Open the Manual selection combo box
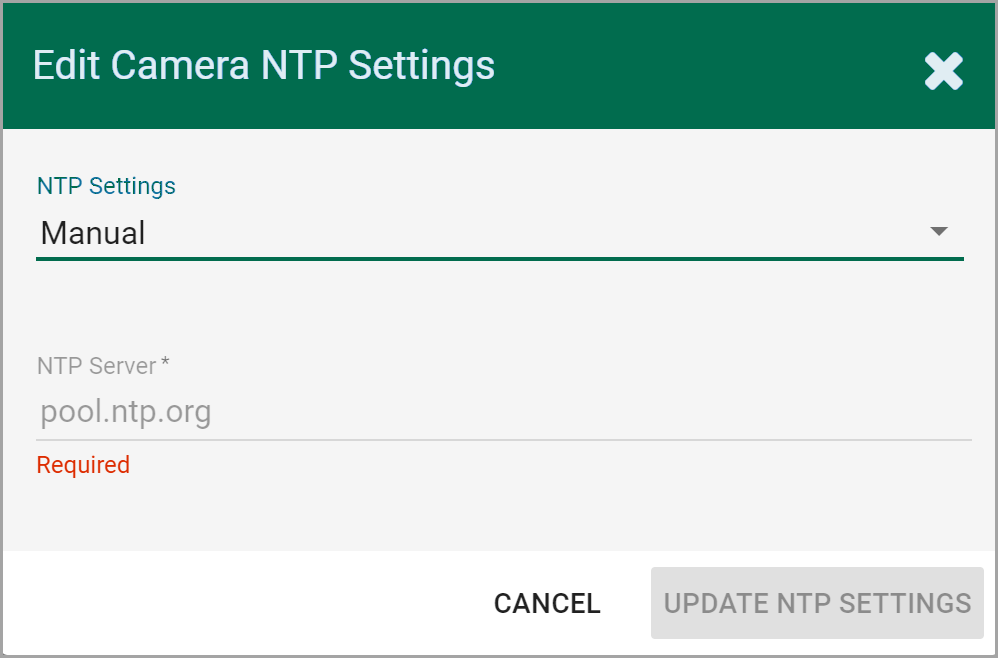Image resolution: width=998 pixels, height=658 pixels. (x=498, y=233)
